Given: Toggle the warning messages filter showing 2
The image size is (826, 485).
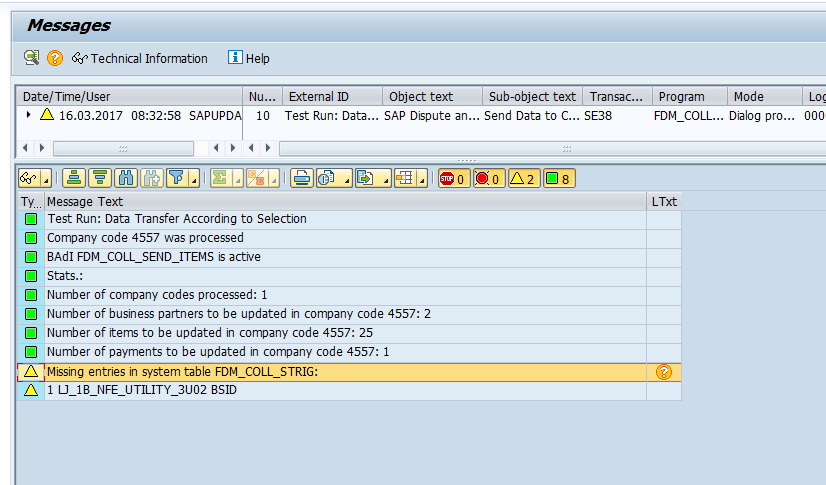Looking at the screenshot, I should point(524,179).
